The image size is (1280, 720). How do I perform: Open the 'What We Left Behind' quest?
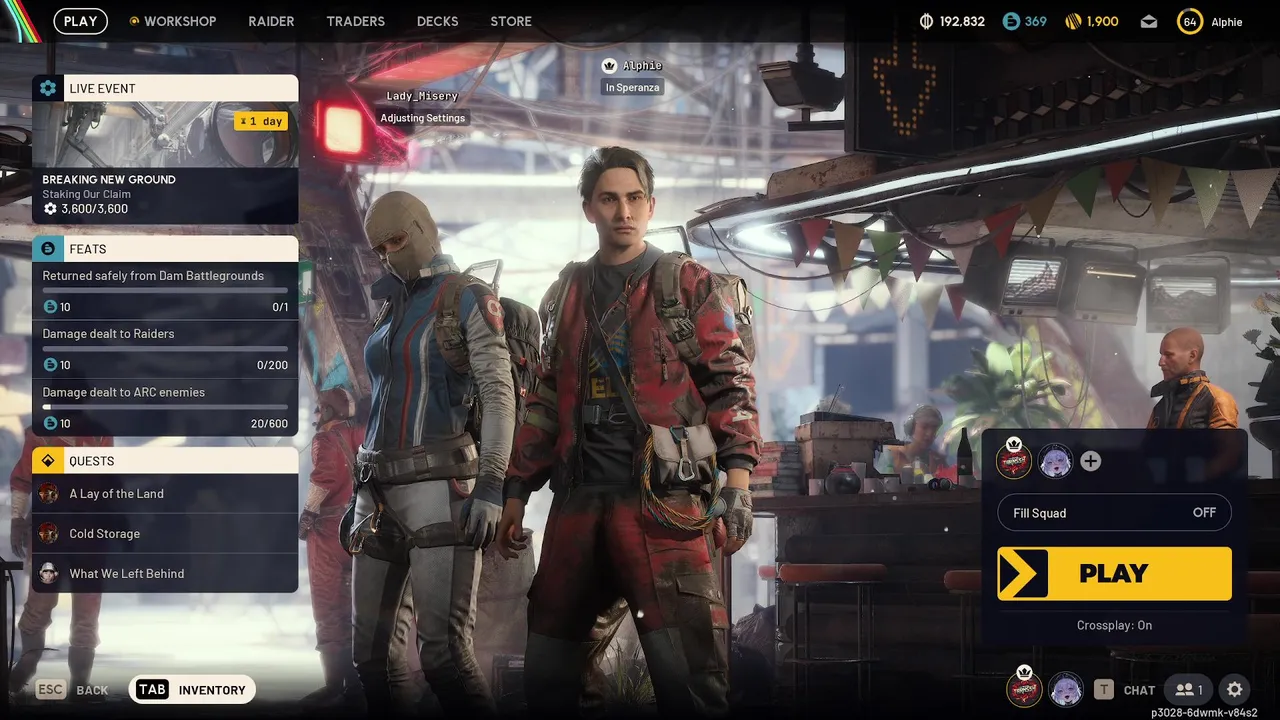pos(165,574)
